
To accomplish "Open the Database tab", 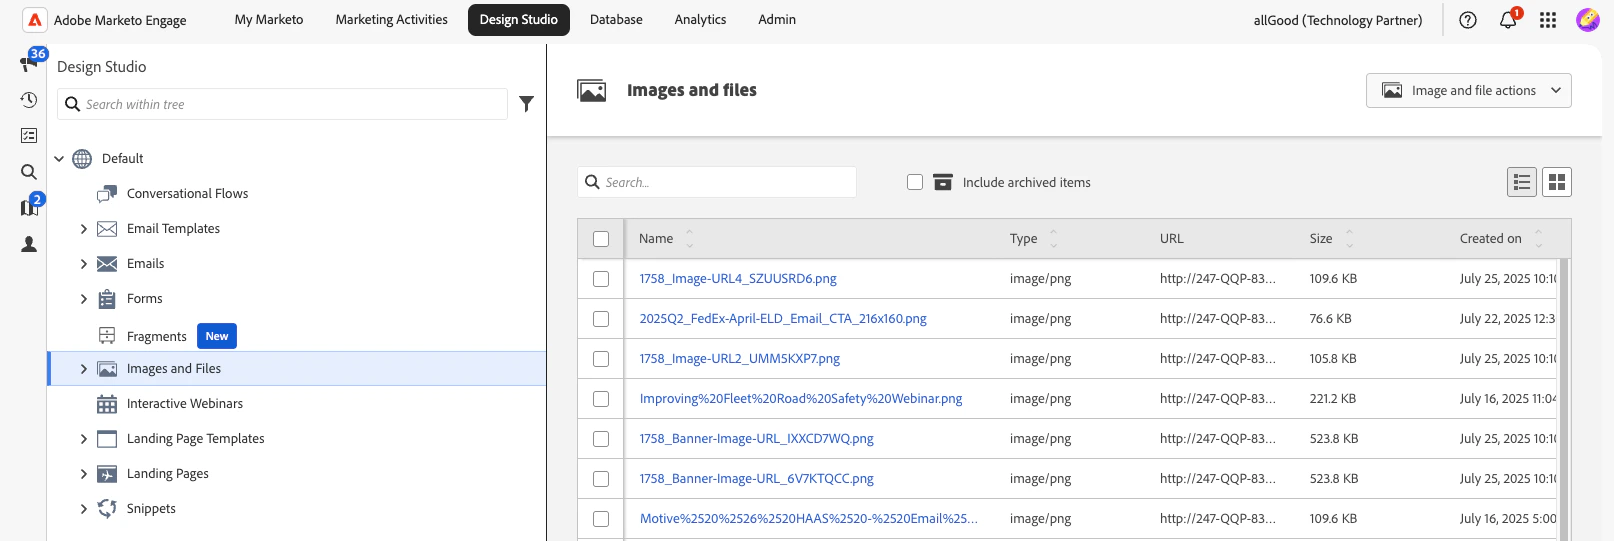I will (x=616, y=20).
